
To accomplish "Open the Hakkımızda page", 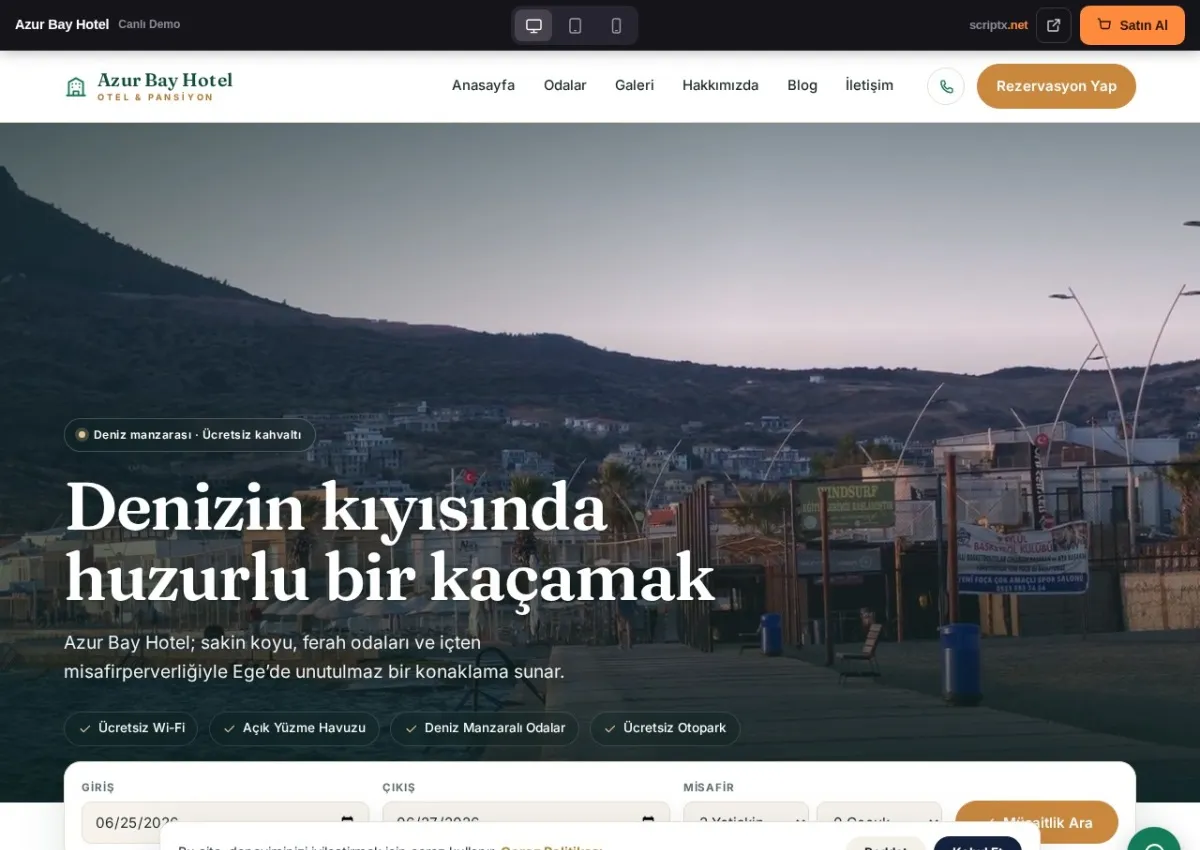I will [720, 86].
